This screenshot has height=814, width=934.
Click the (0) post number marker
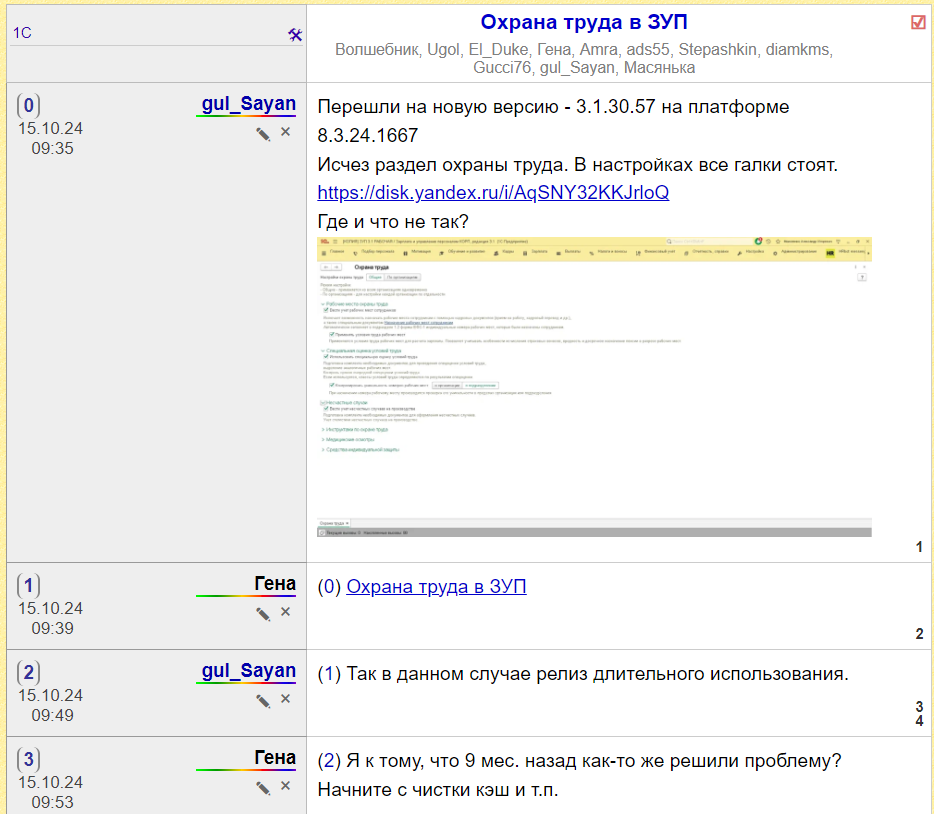click(29, 105)
